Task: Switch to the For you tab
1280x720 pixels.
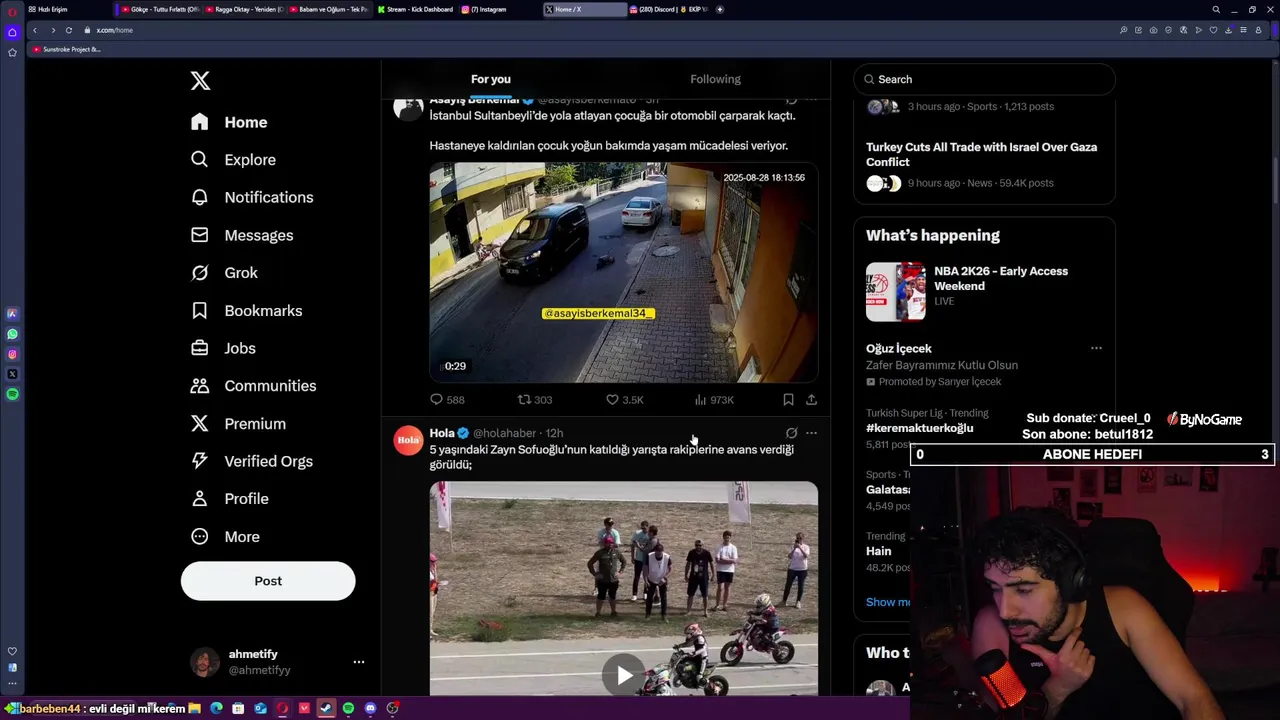Action: pyautogui.click(x=491, y=79)
